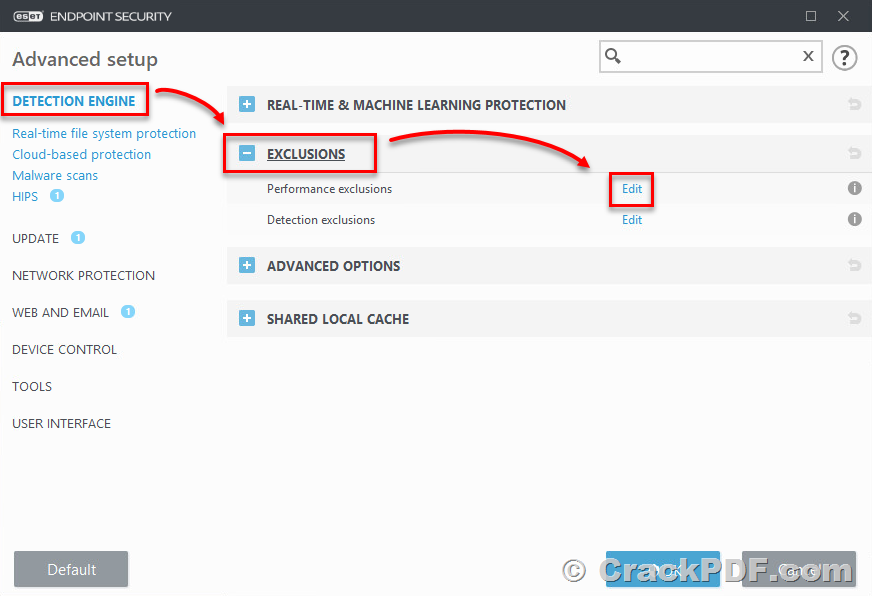
Task: Click revert arrow for Exclusions section
Action: click(x=854, y=153)
